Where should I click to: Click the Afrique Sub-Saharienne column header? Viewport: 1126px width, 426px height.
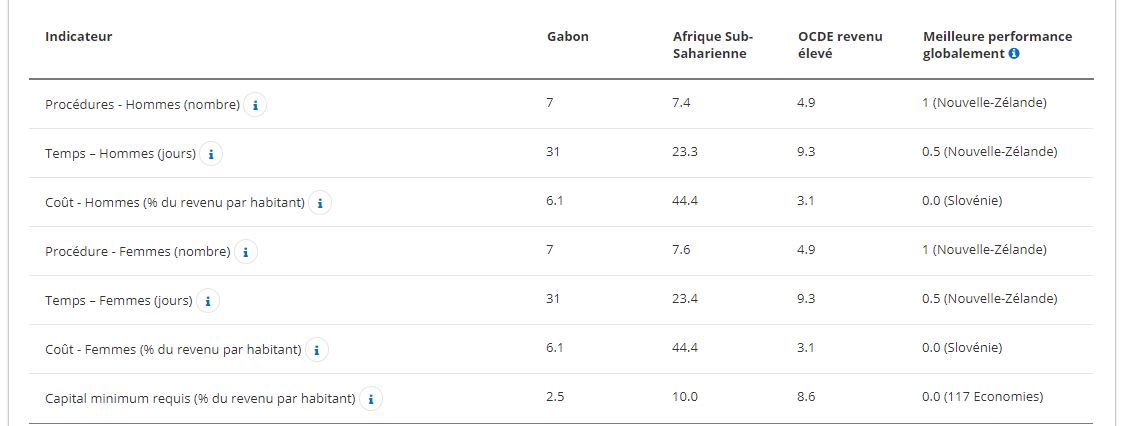pos(712,45)
